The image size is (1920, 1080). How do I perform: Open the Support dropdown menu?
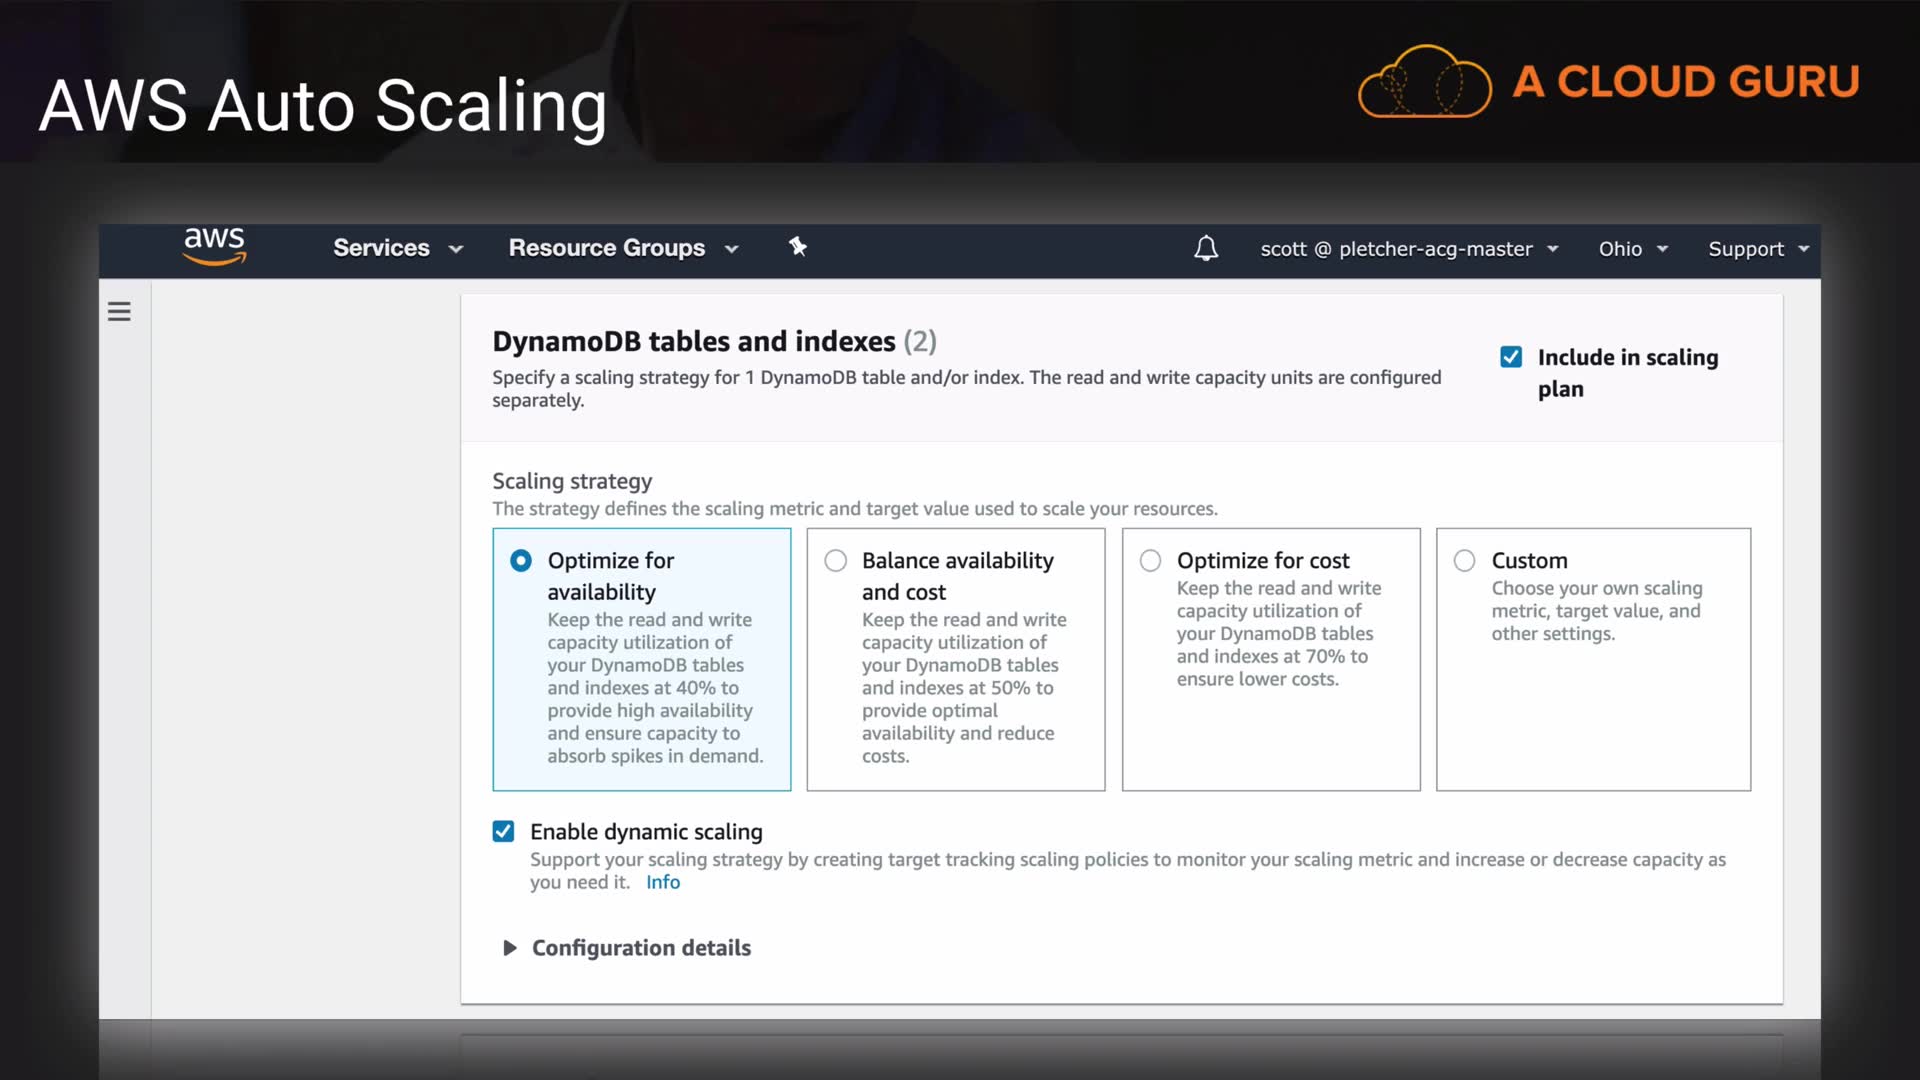click(x=1758, y=249)
